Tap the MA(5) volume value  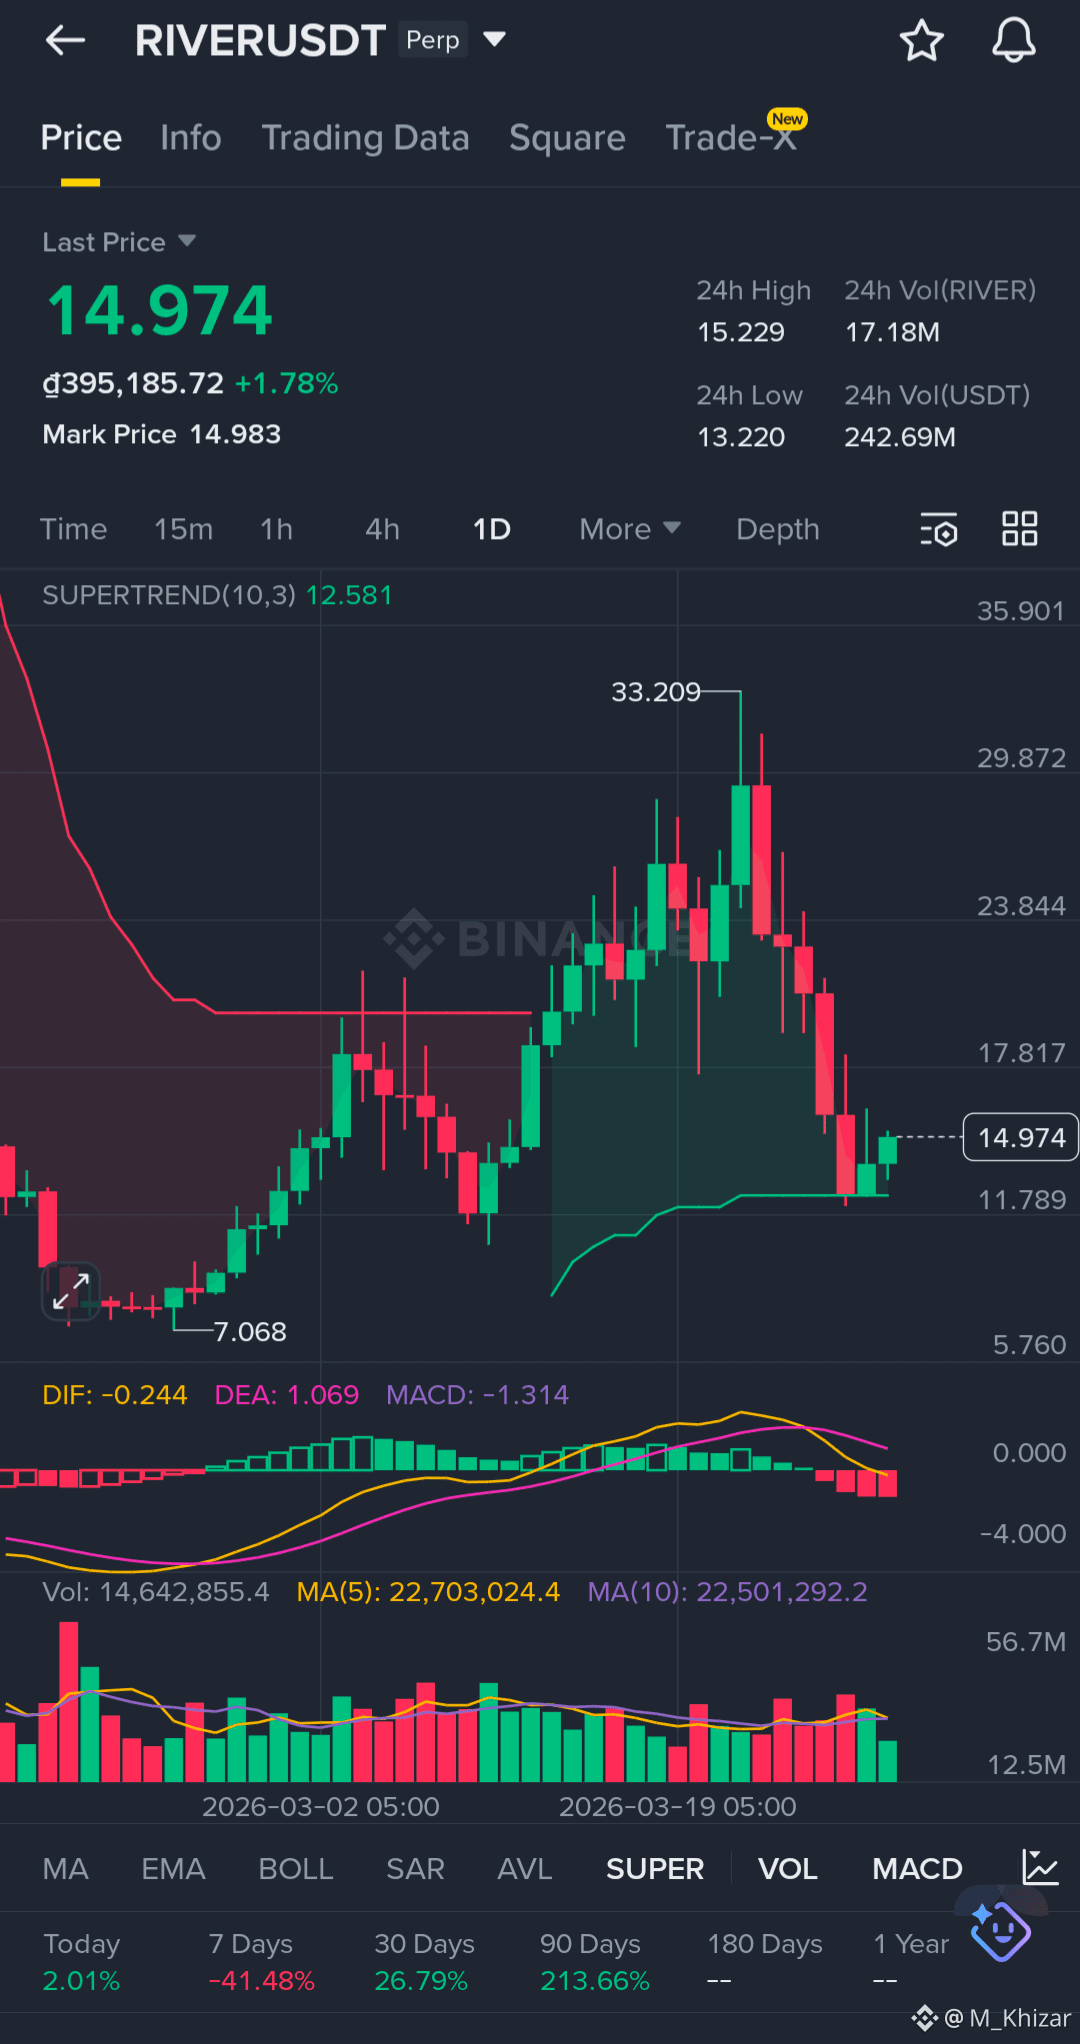tap(428, 1591)
